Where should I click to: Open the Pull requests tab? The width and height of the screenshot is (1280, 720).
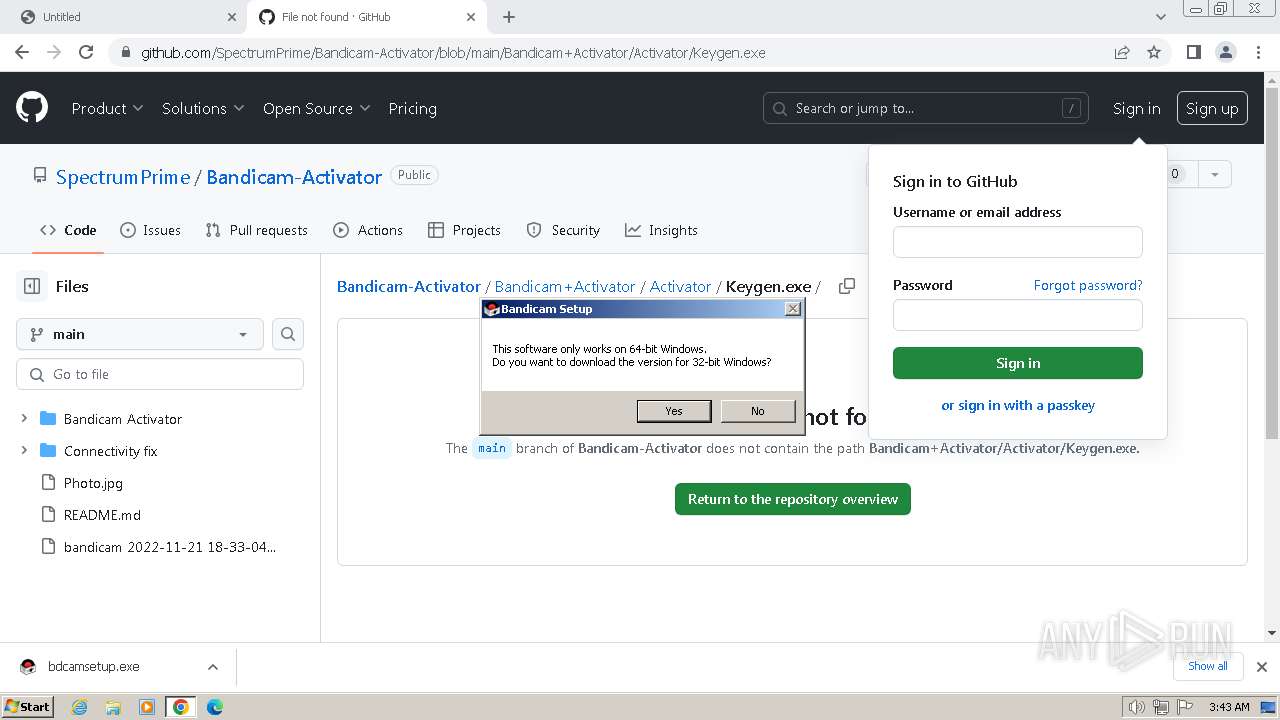pos(256,230)
